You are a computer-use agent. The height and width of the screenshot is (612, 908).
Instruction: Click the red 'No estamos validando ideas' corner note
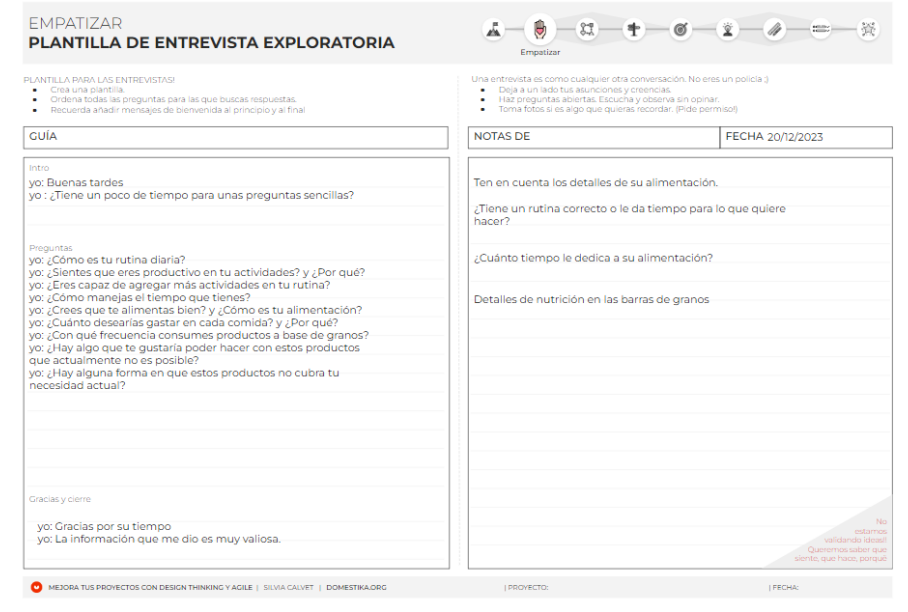840,540
